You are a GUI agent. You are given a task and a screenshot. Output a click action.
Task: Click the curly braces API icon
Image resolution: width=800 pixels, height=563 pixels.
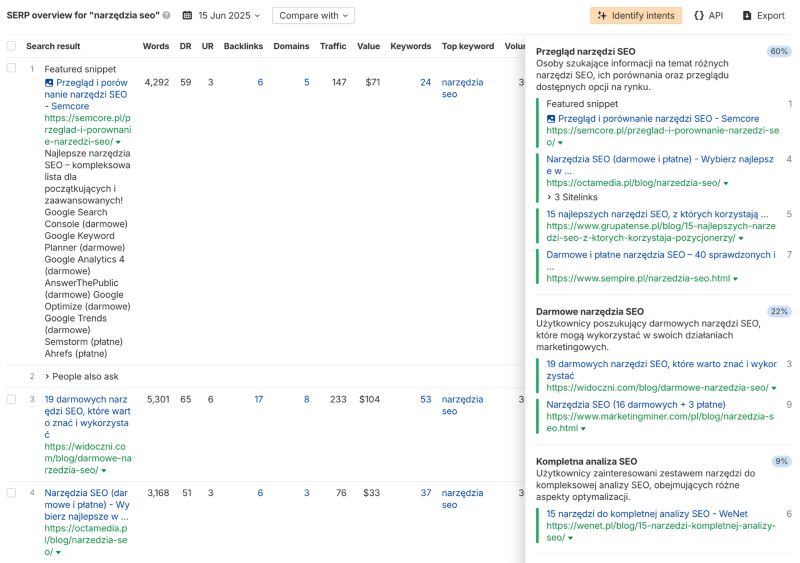pos(698,15)
